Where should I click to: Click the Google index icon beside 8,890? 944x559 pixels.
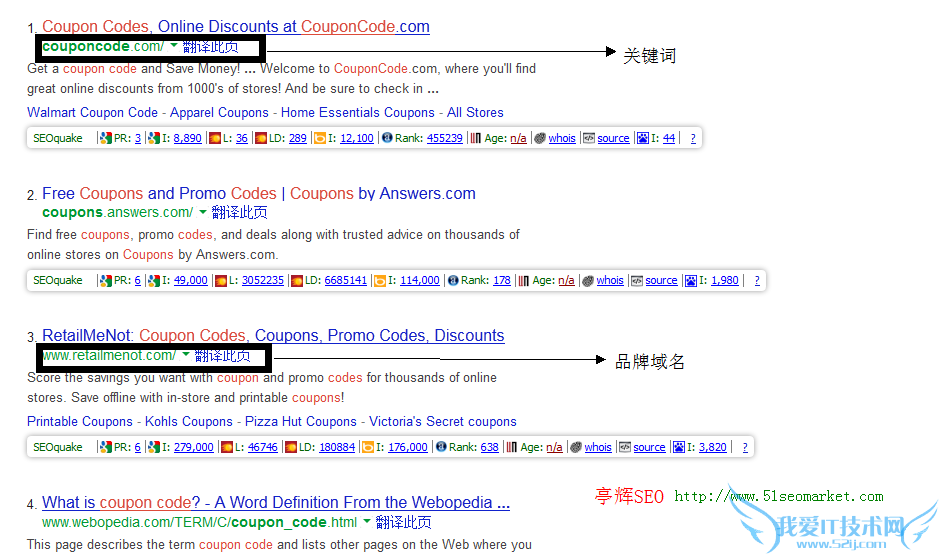(154, 138)
